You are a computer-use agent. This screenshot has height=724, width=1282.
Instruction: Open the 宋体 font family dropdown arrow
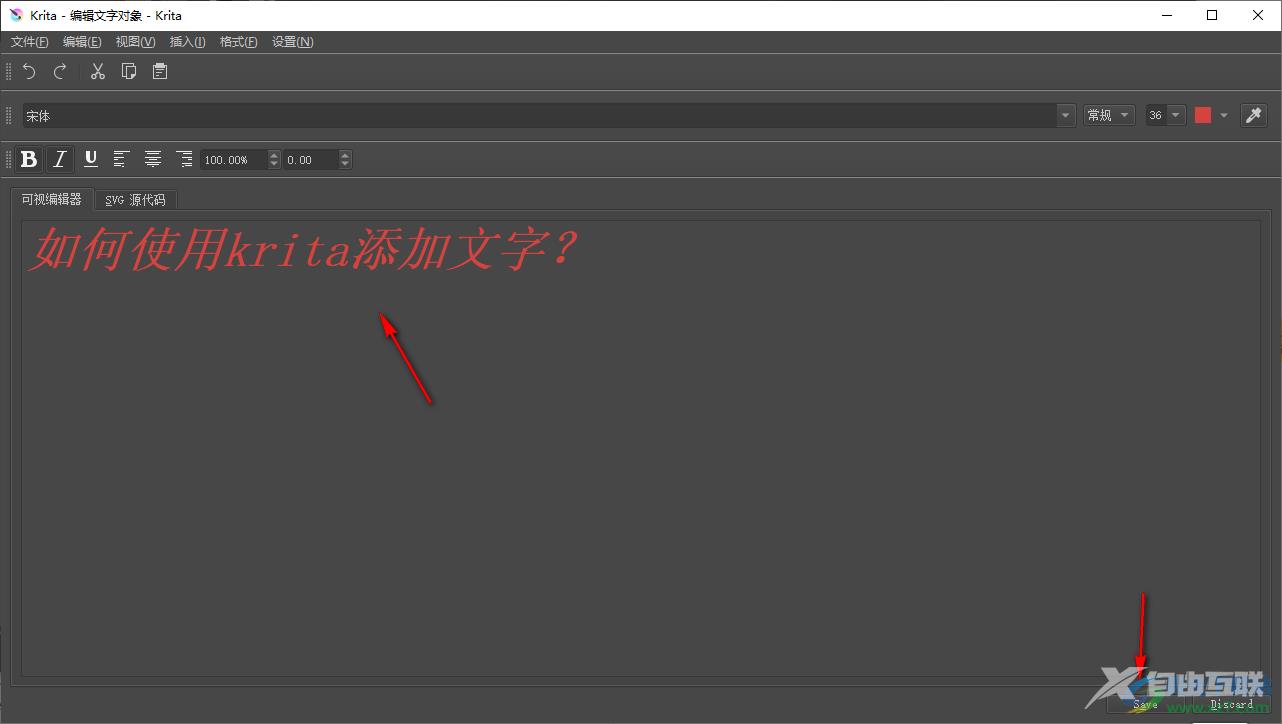(x=1065, y=116)
